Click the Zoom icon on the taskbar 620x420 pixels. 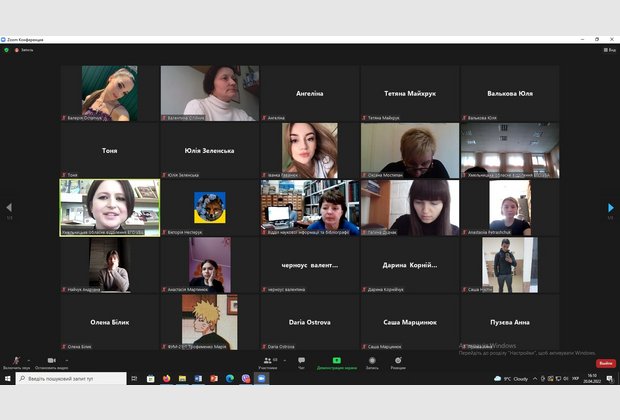(x=261, y=378)
